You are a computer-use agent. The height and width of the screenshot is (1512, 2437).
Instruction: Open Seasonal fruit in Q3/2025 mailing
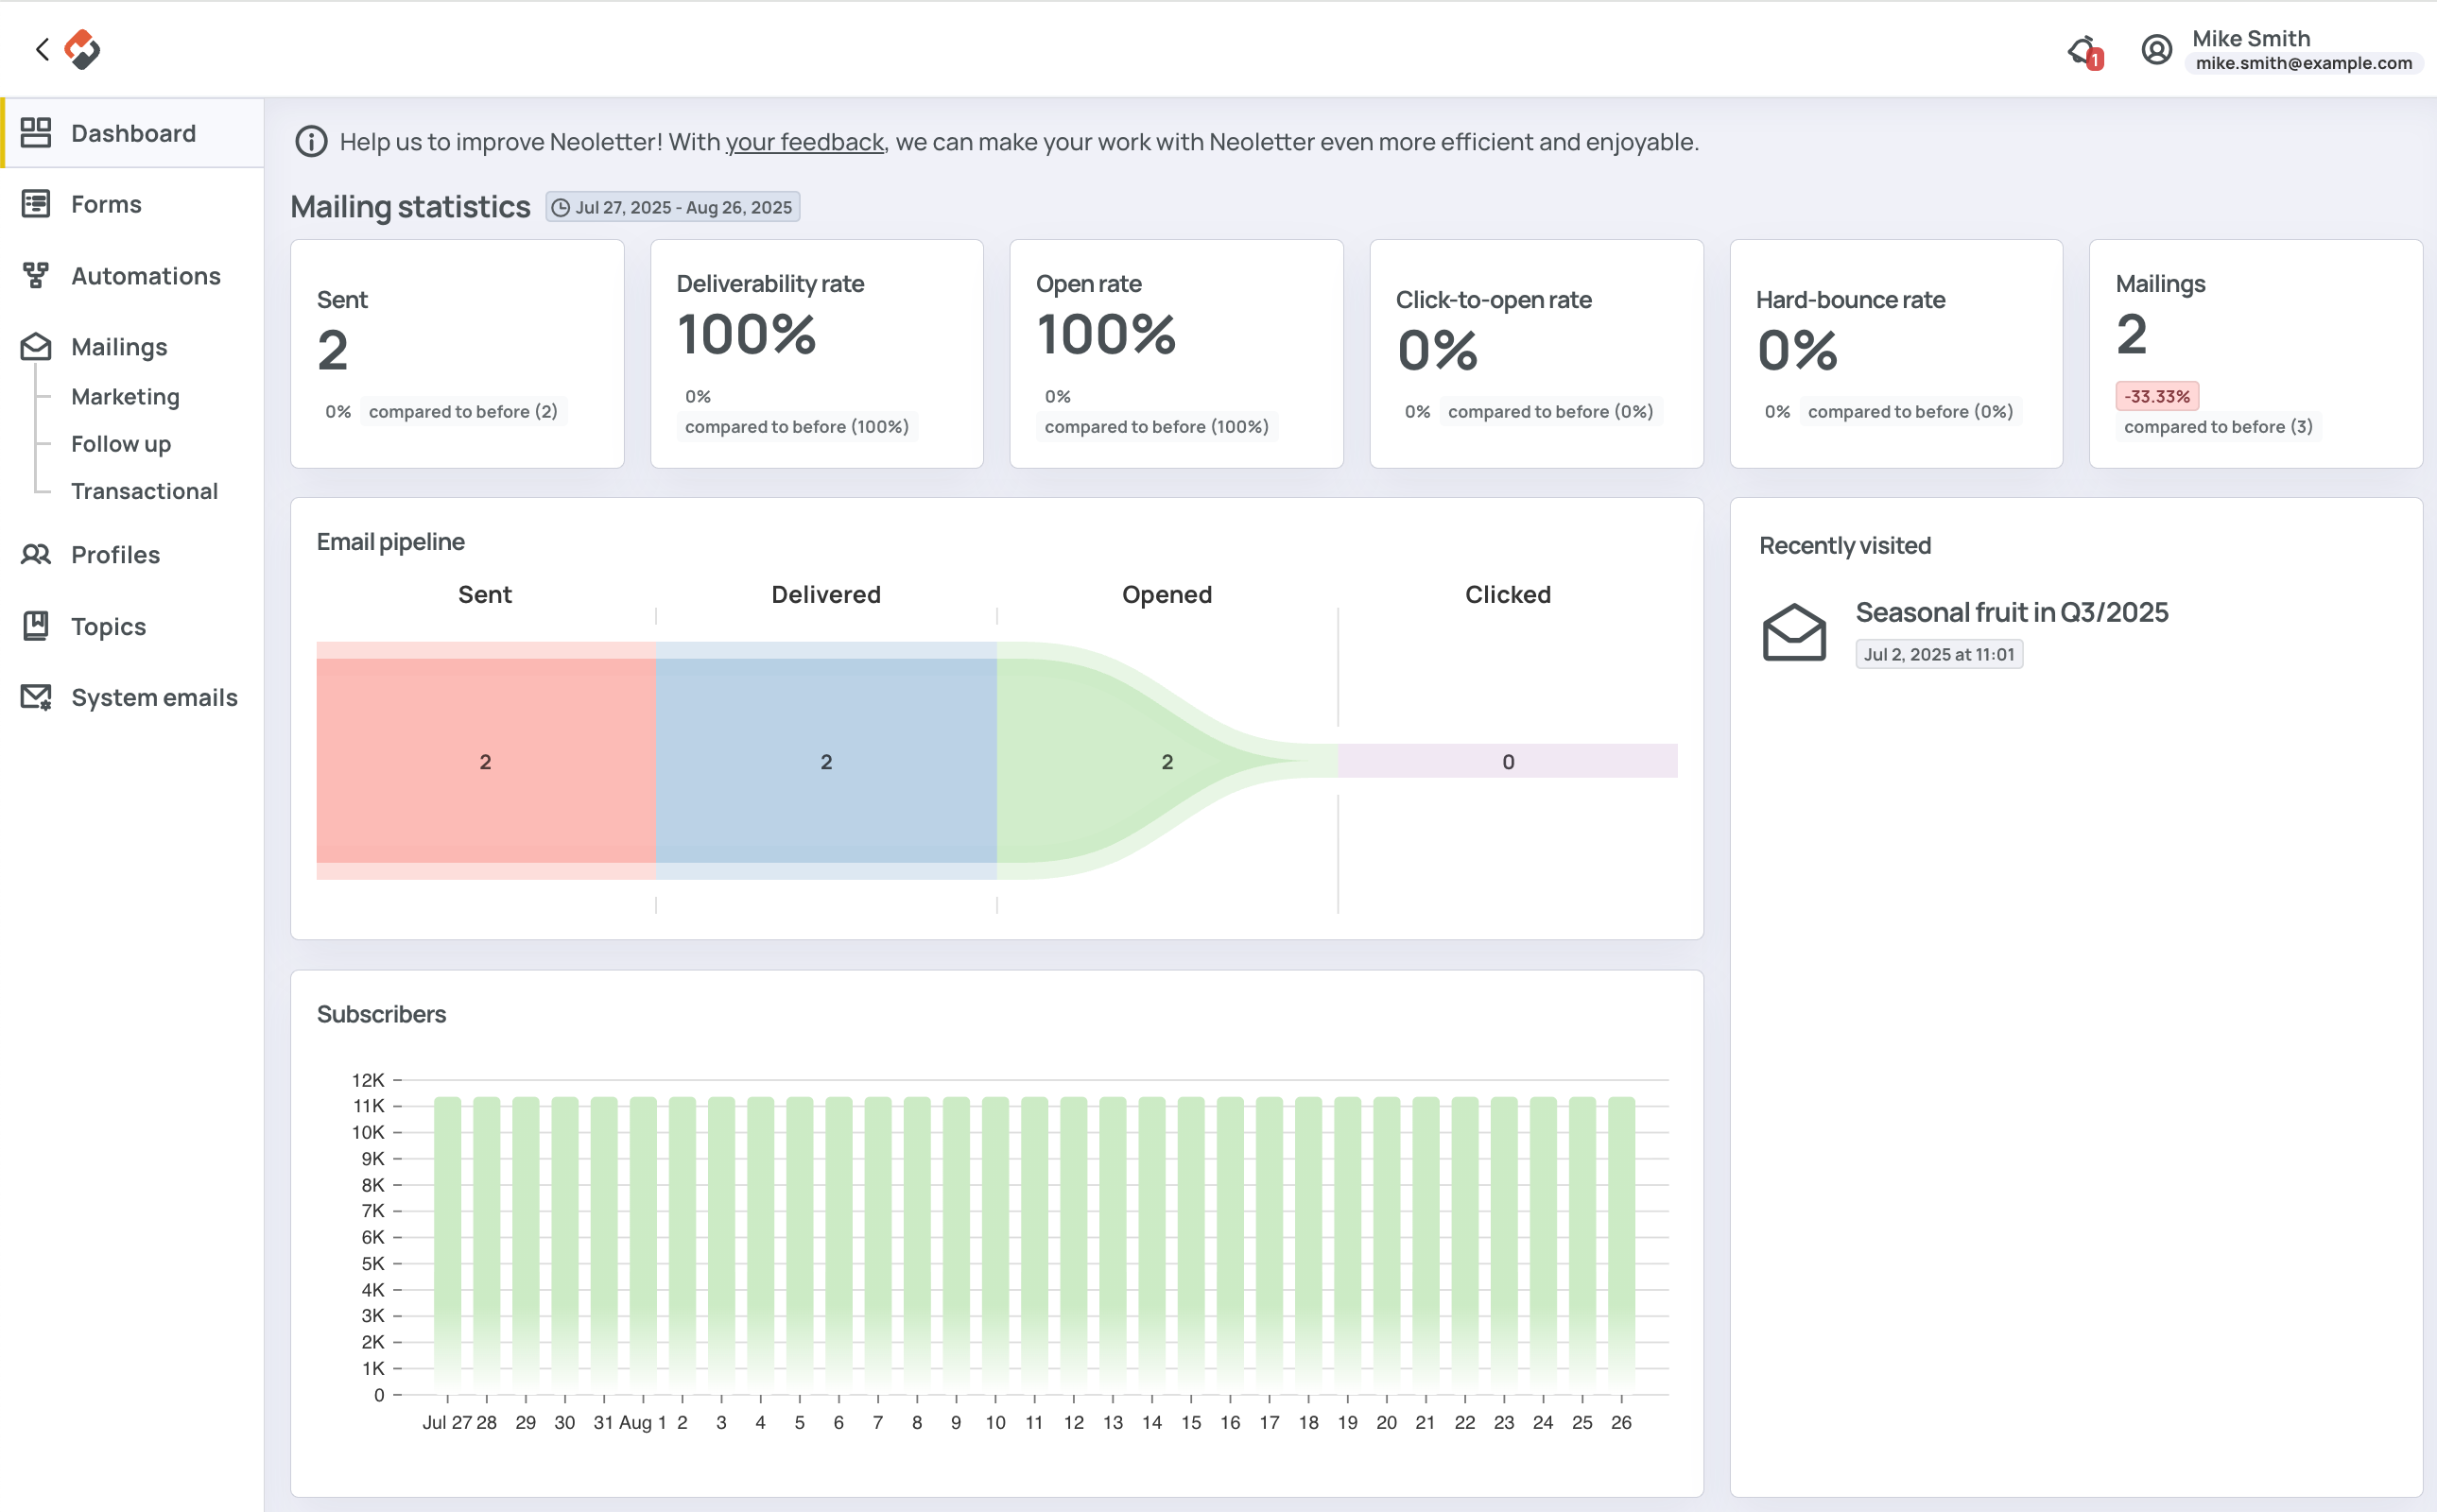pyautogui.click(x=2012, y=612)
